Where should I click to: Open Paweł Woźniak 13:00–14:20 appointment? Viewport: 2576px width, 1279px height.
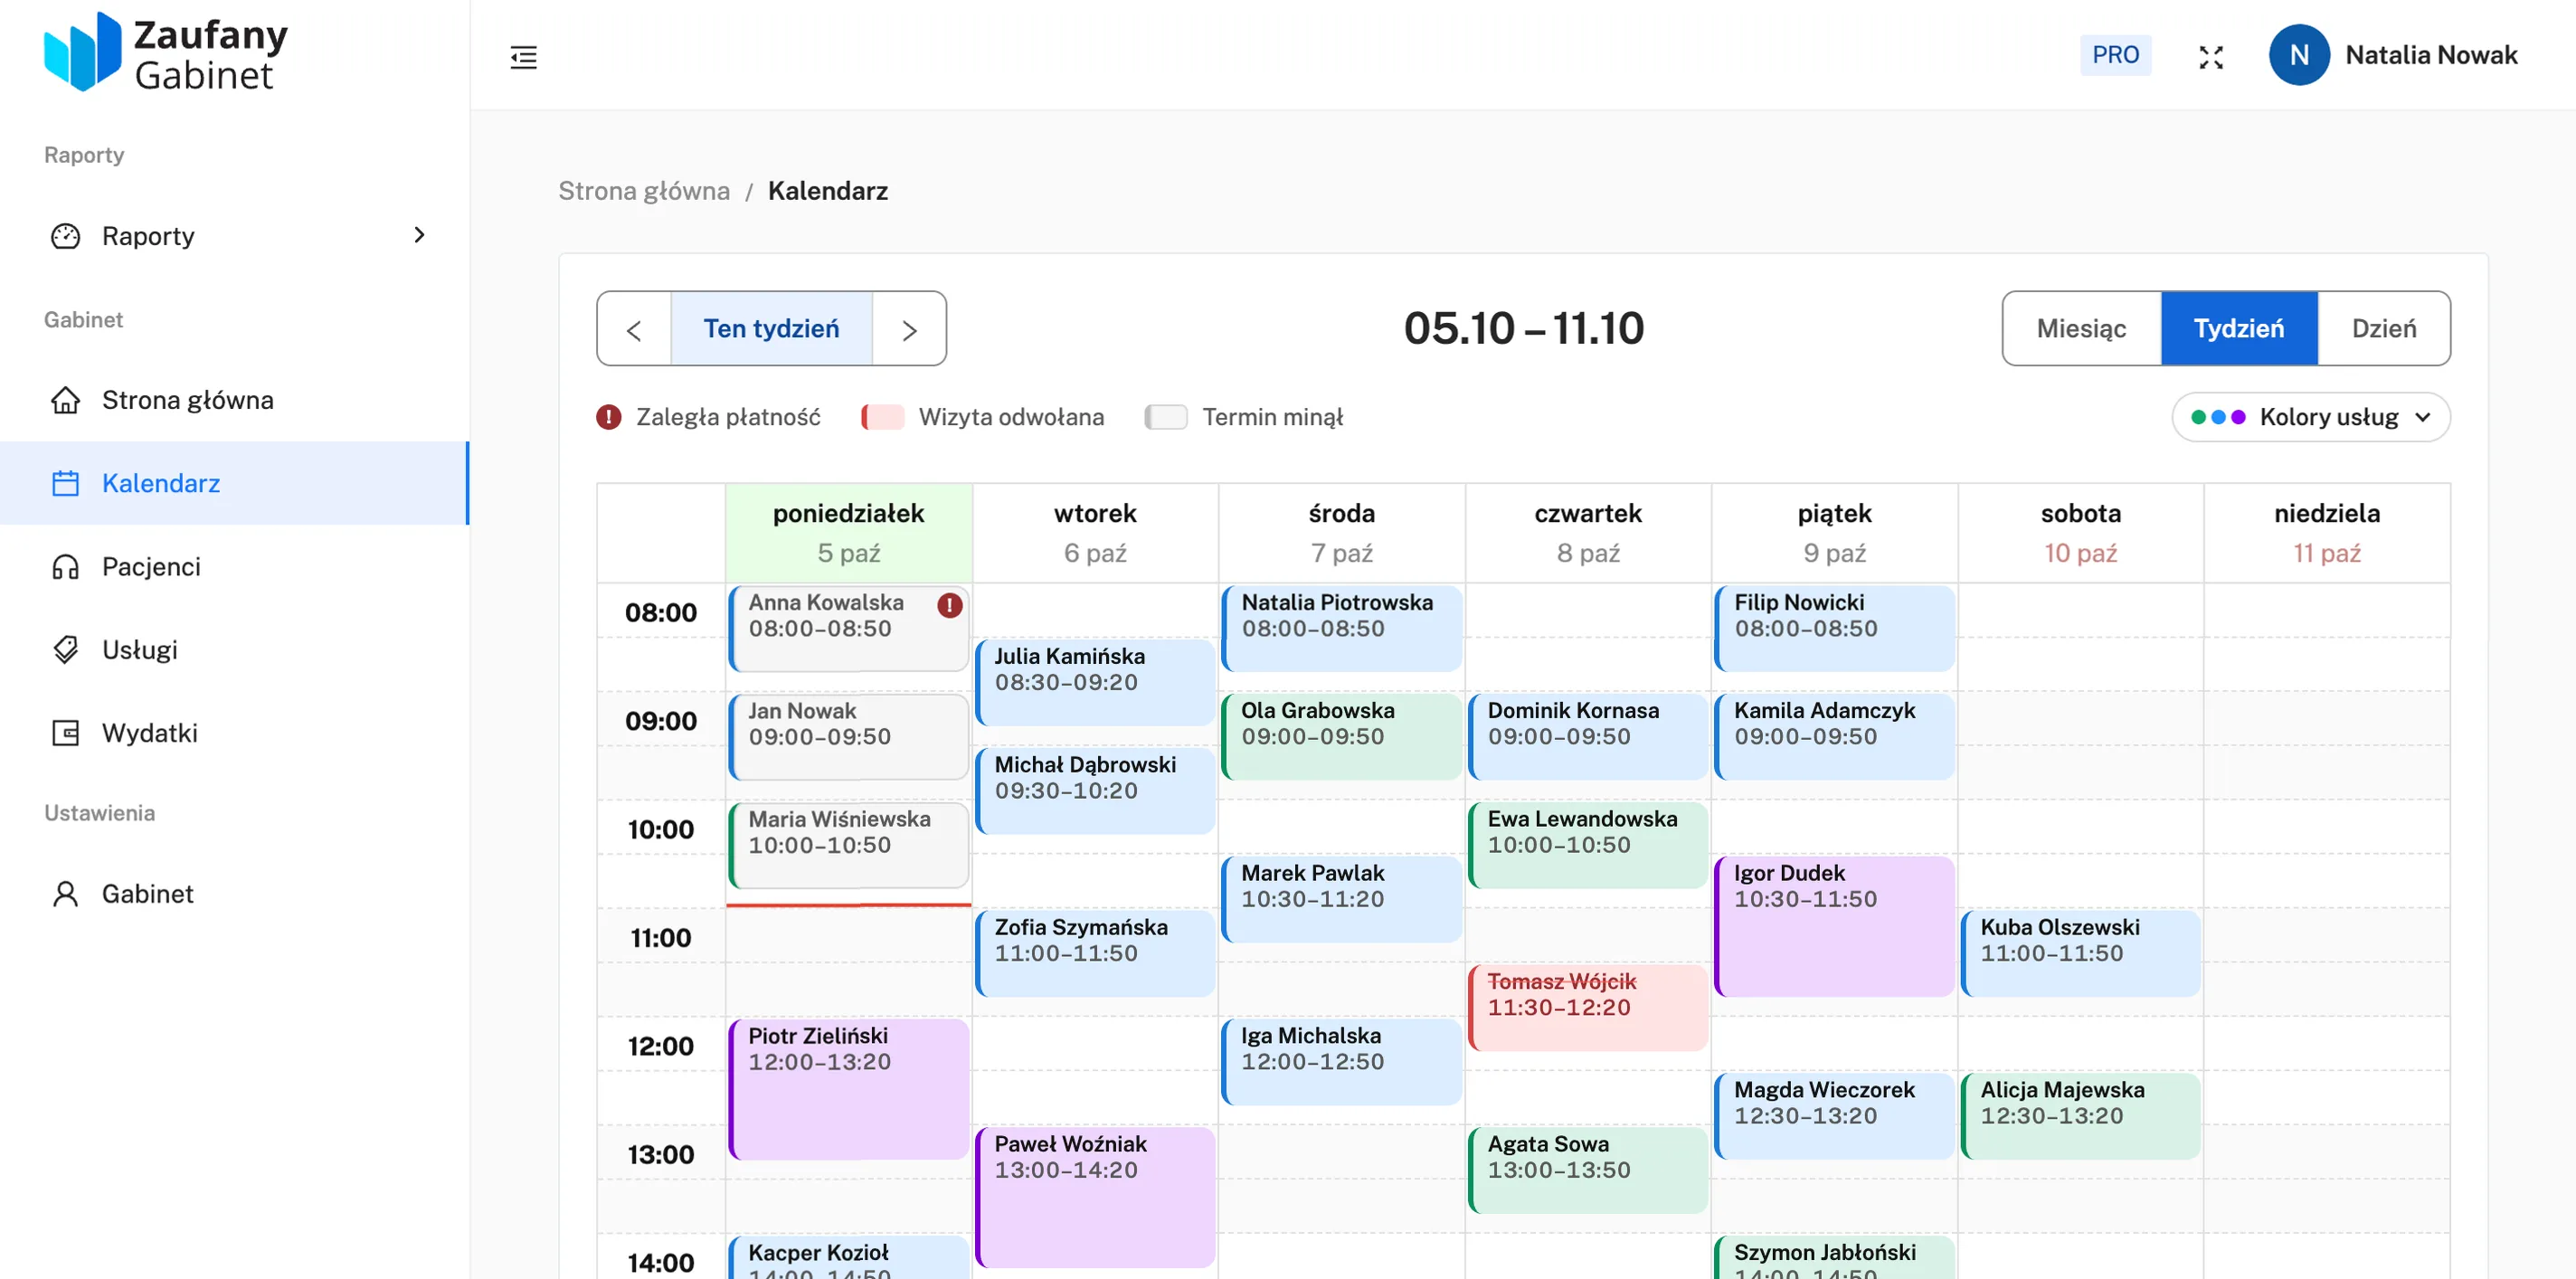[x=1095, y=1197]
